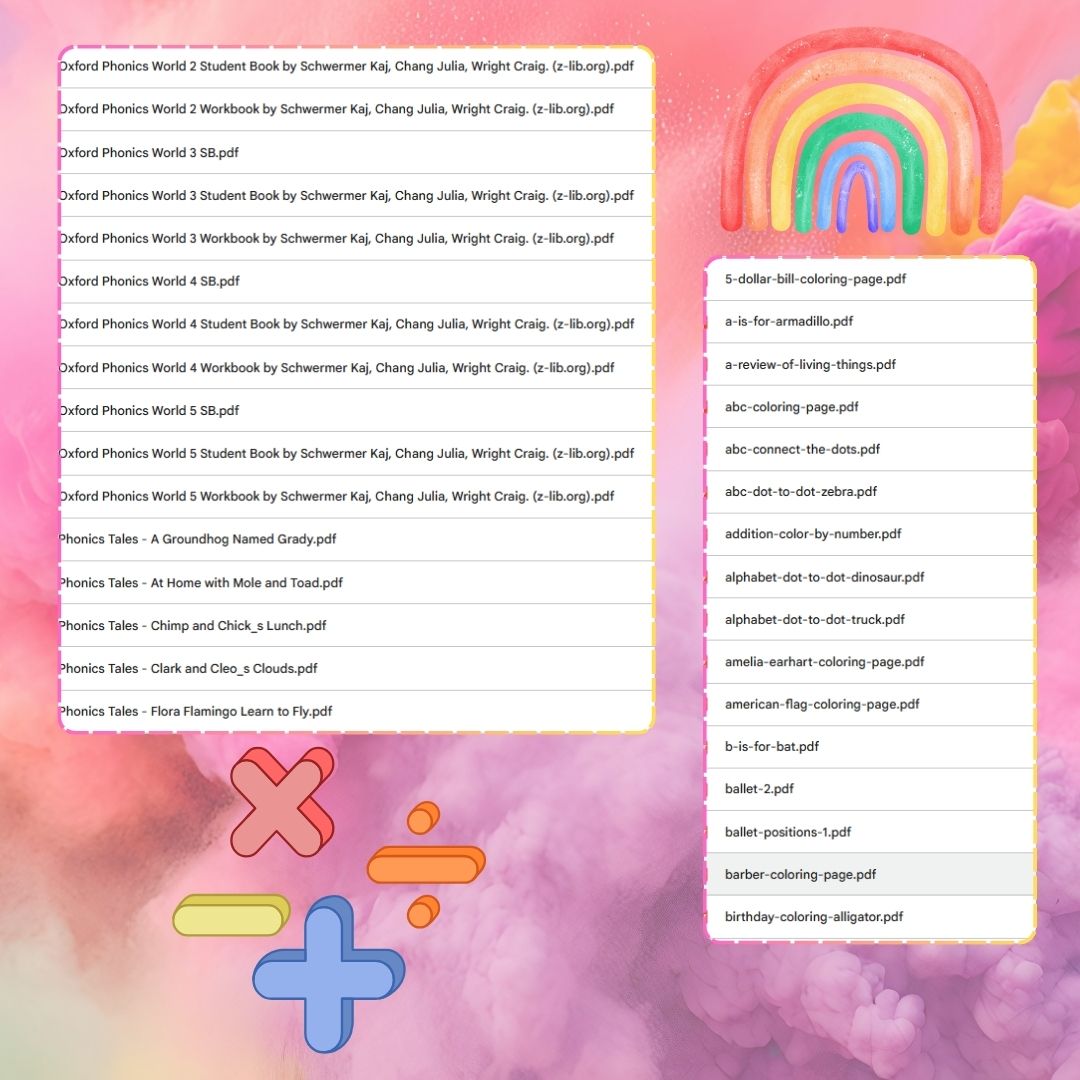Click the yellow minus sign
Screen dimensions: 1080x1080
point(230,916)
